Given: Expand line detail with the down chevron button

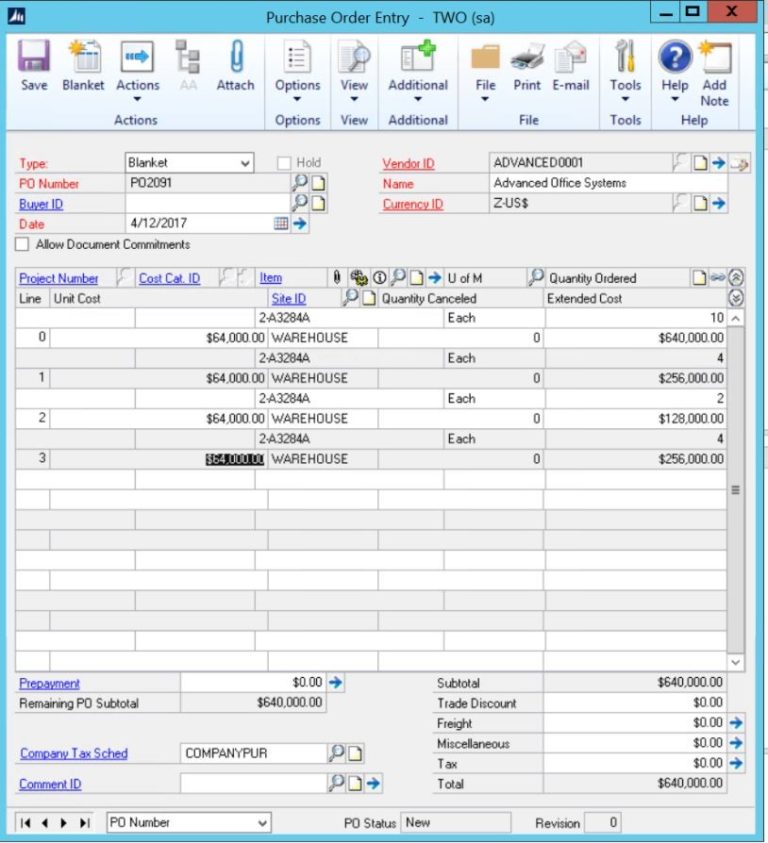Looking at the screenshot, I should pos(736,298).
